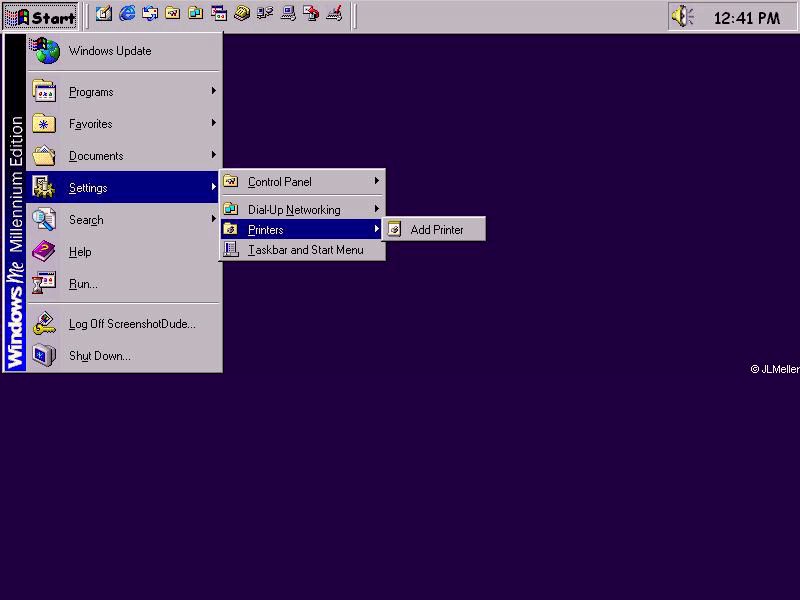Open the yellow telephone dialer icon
The image size is (800, 600).
(242, 14)
